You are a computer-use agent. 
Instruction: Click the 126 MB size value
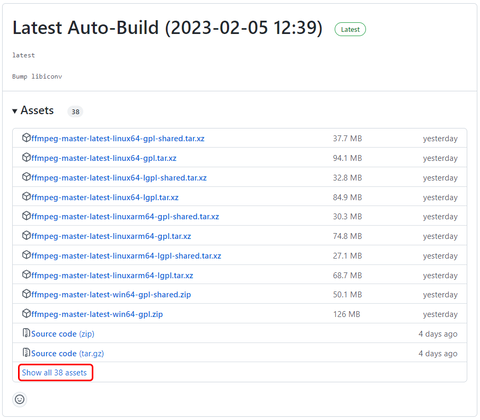pos(347,315)
